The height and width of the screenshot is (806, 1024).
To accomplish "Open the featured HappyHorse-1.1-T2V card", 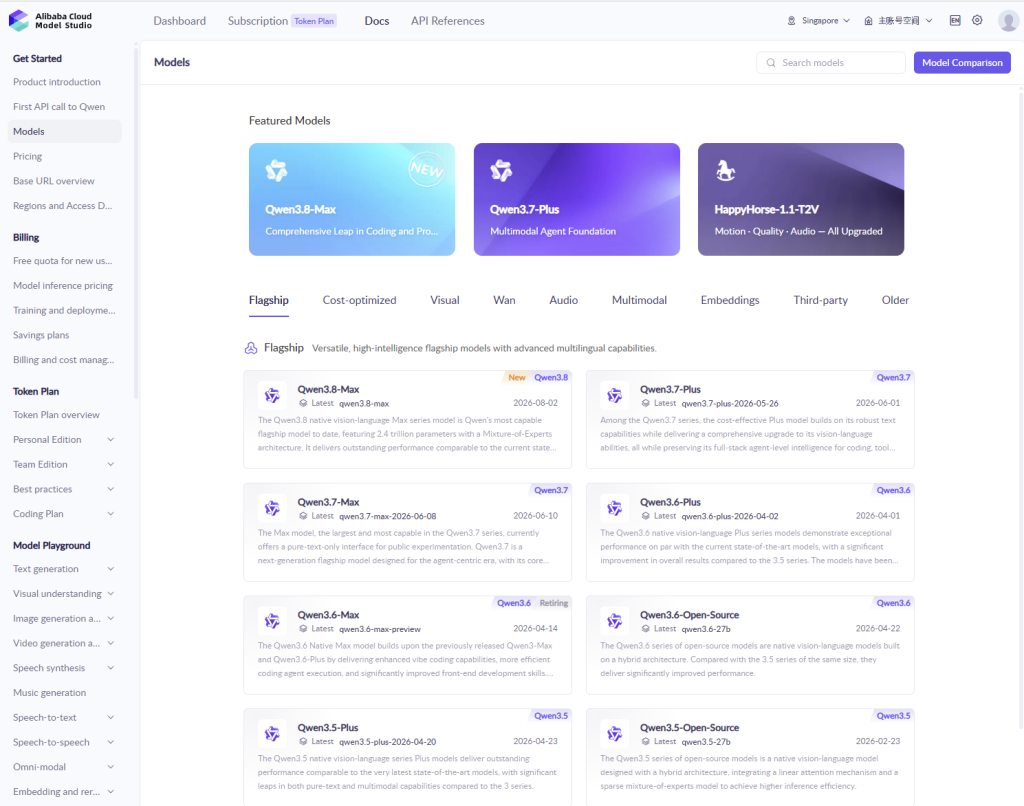I will (801, 199).
